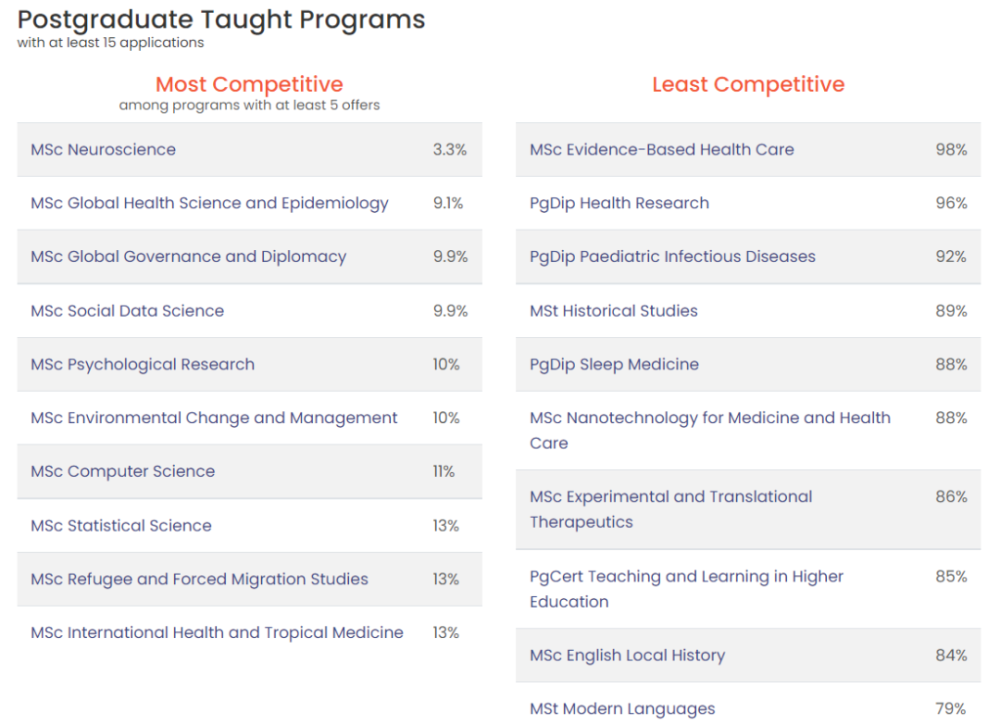
Task: Open MSc Social Data Science entry
Action: click(128, 311)
